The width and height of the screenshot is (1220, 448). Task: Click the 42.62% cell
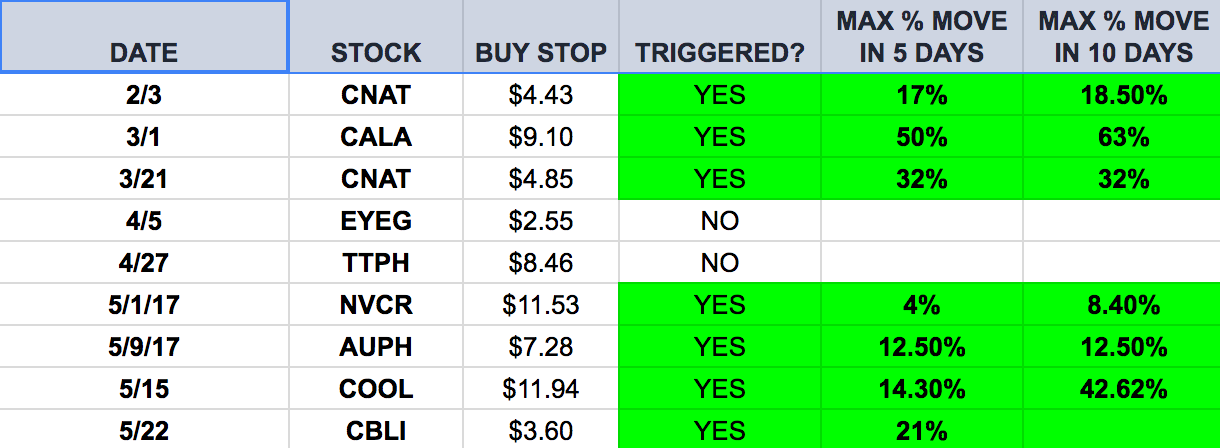click(1122, 388)
